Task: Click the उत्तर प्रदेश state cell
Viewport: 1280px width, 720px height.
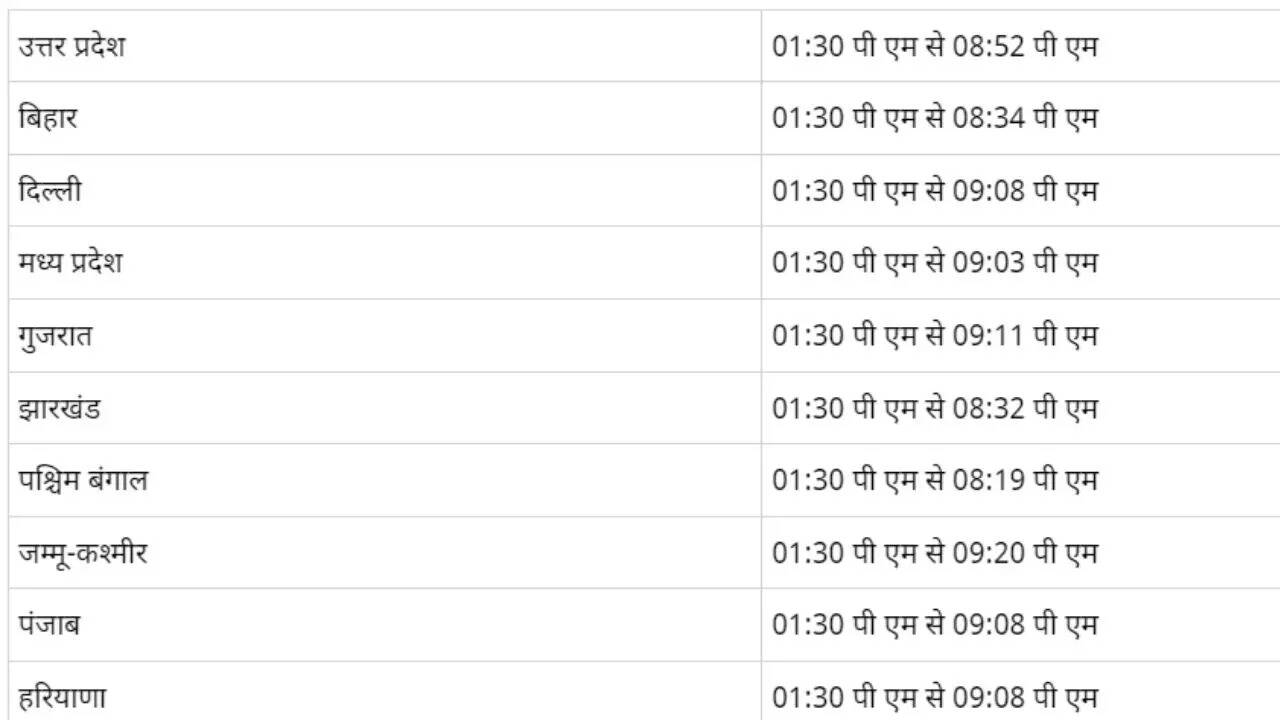Action: point(72,46)
